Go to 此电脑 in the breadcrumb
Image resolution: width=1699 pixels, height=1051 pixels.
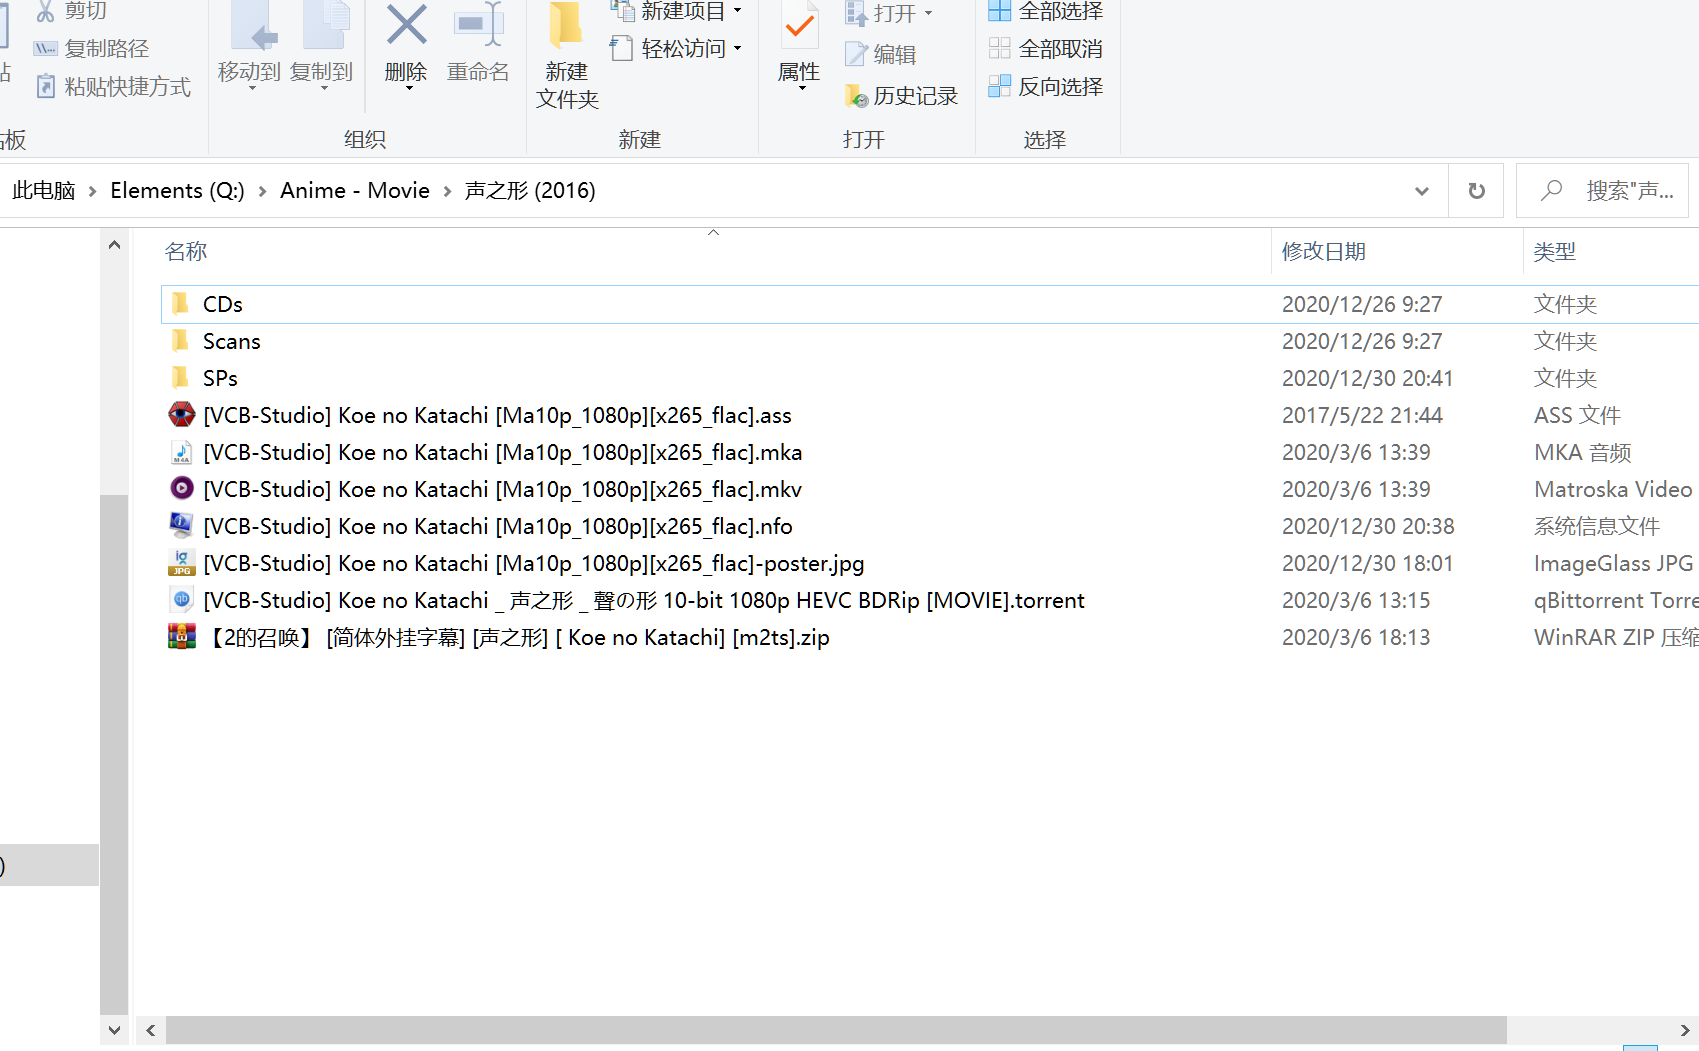[x=44, y=190]
